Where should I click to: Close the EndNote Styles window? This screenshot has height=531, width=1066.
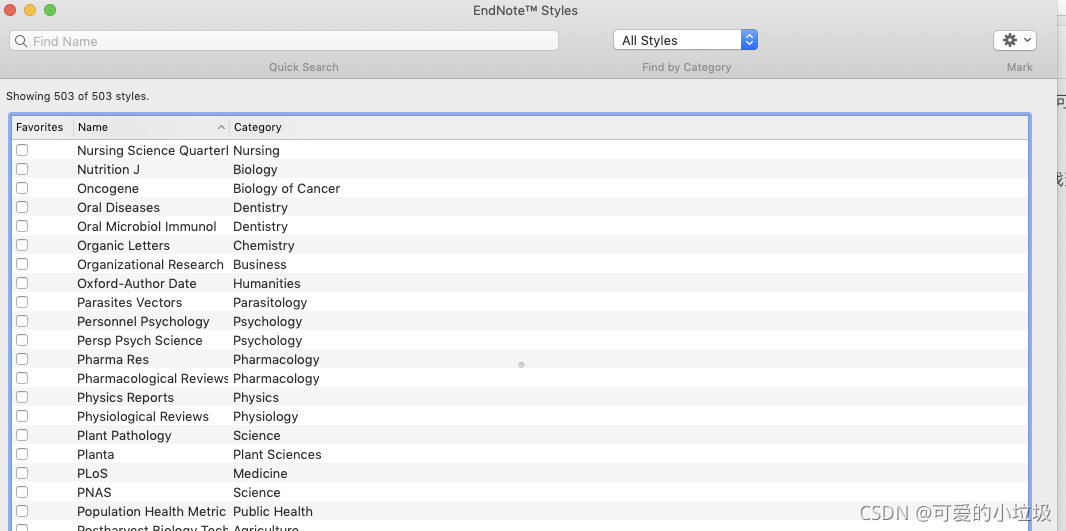pos(10,10)
